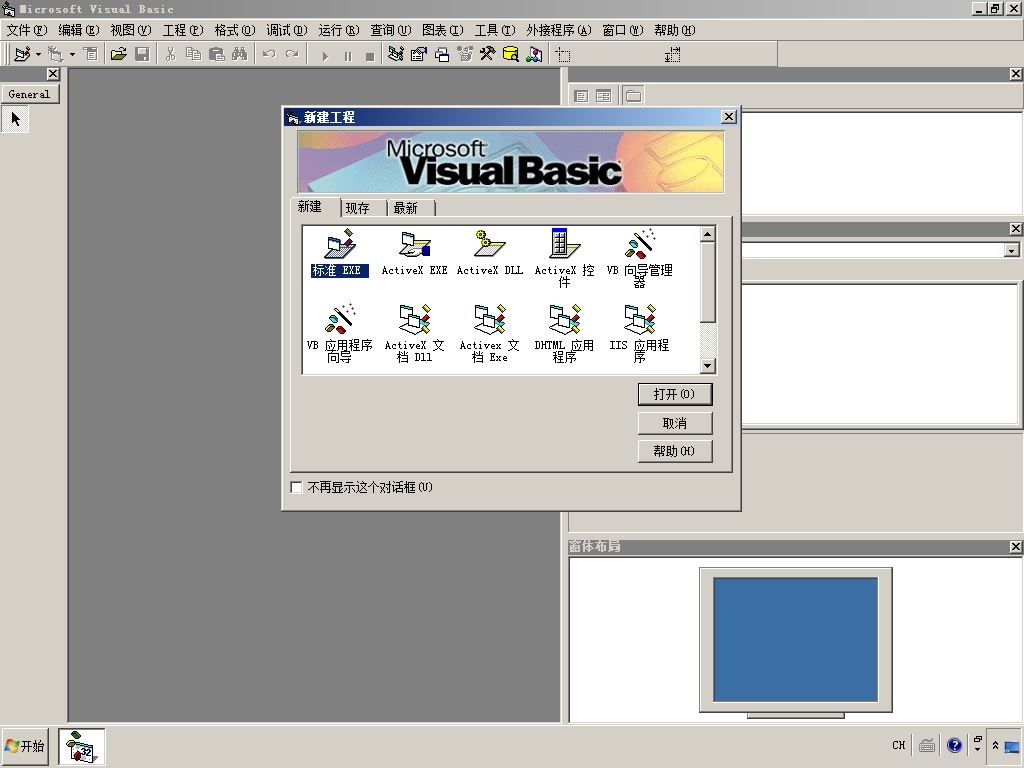Click the 帮助(H) button in dialog
This screenshot has width=1024, height=768.
pos(675,451)
